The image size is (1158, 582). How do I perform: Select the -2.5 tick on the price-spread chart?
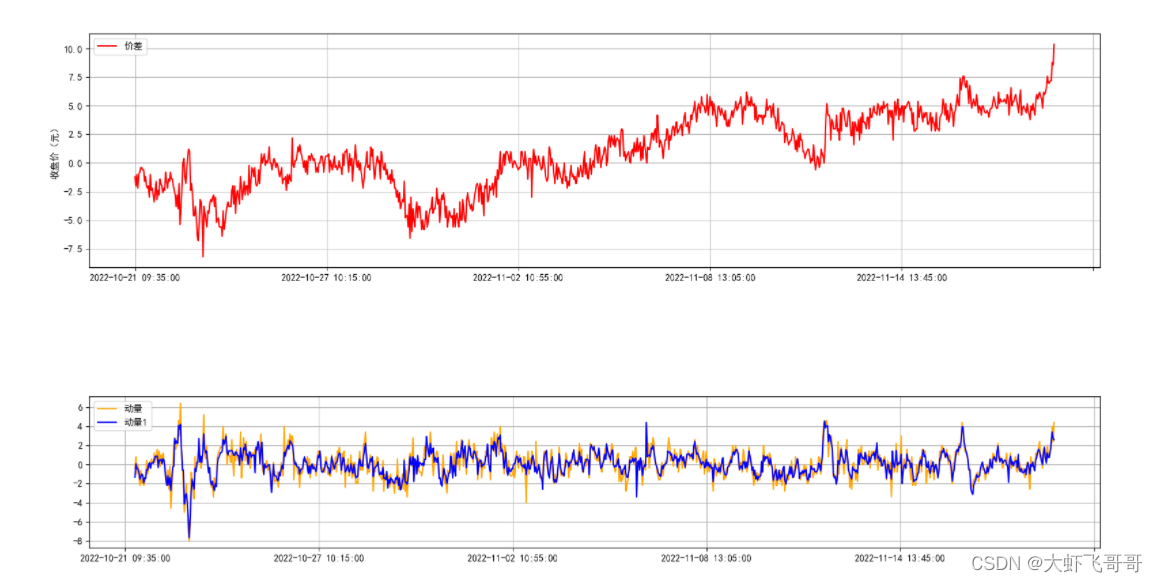[73, 192]
